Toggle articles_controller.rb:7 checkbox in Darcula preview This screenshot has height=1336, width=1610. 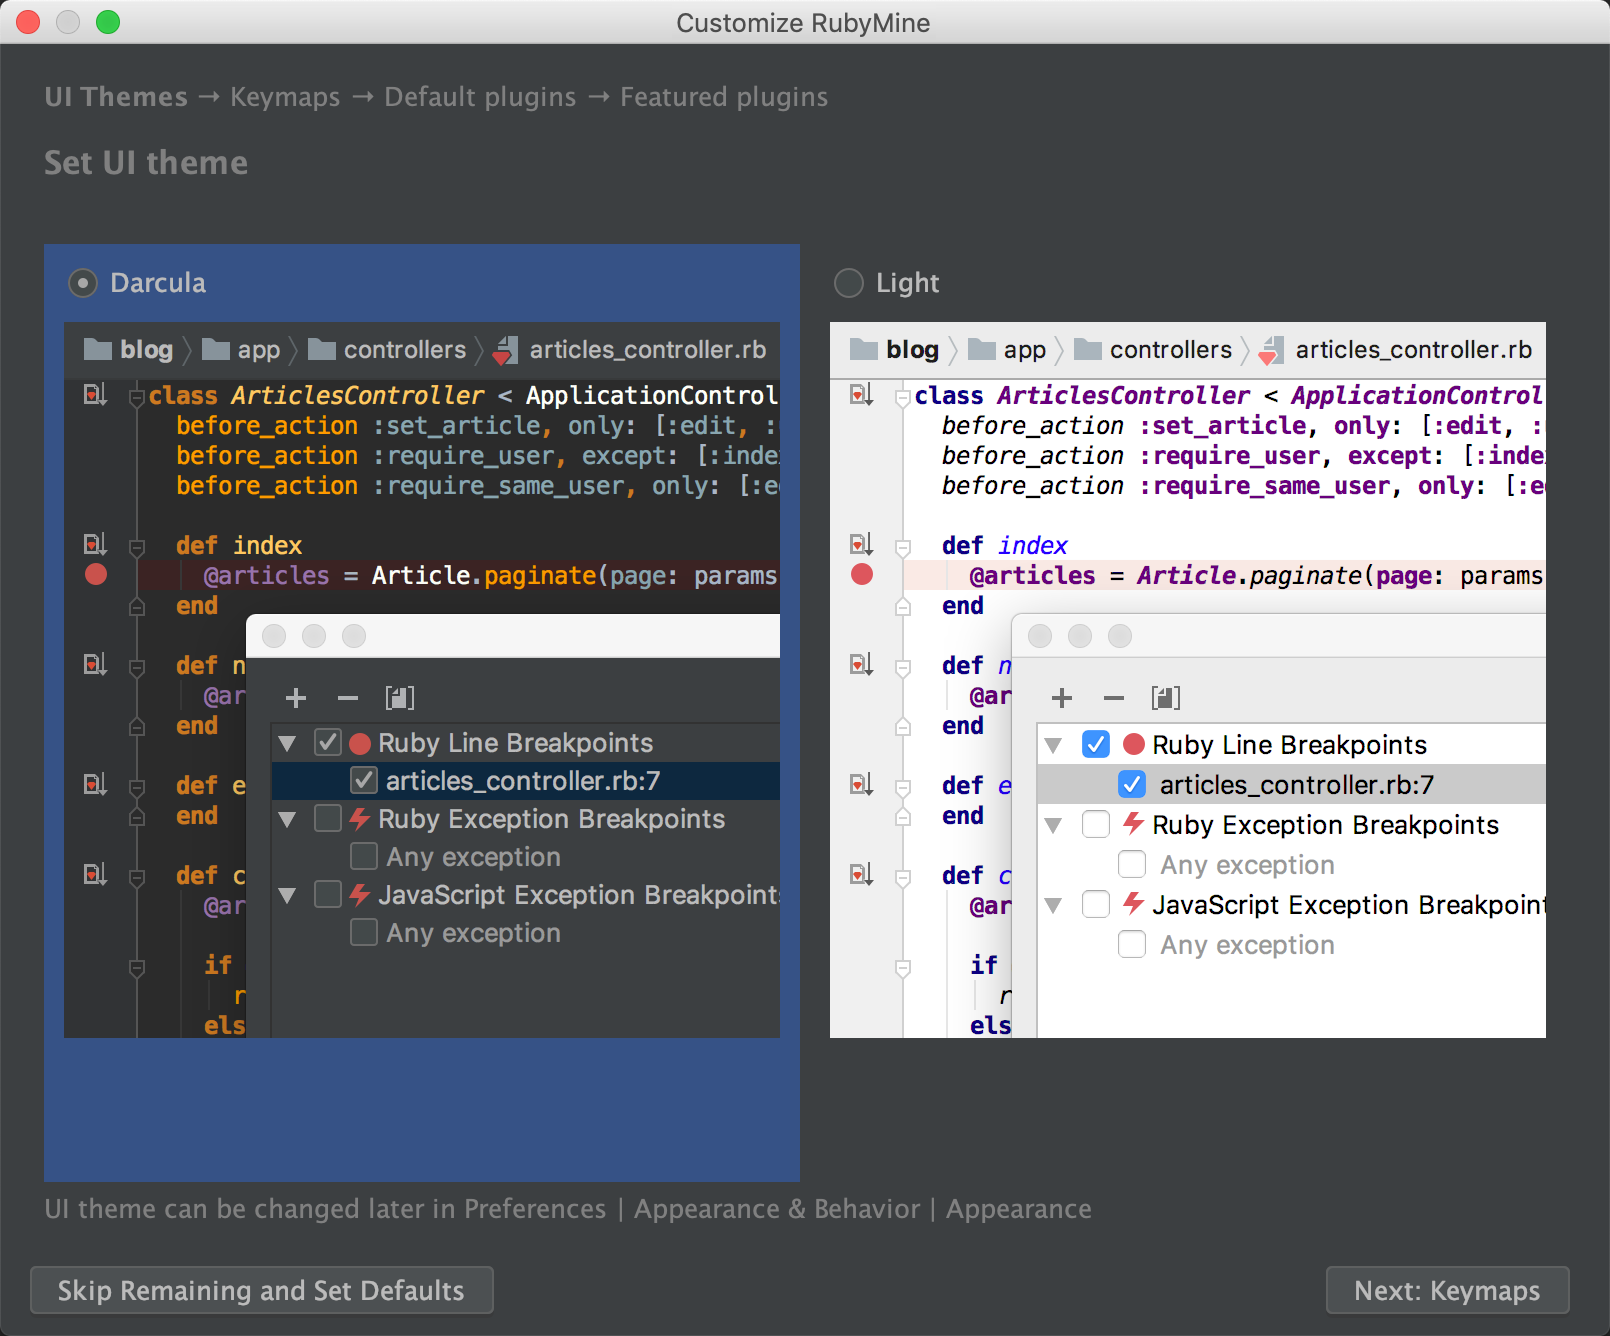(x=364, y=781)
